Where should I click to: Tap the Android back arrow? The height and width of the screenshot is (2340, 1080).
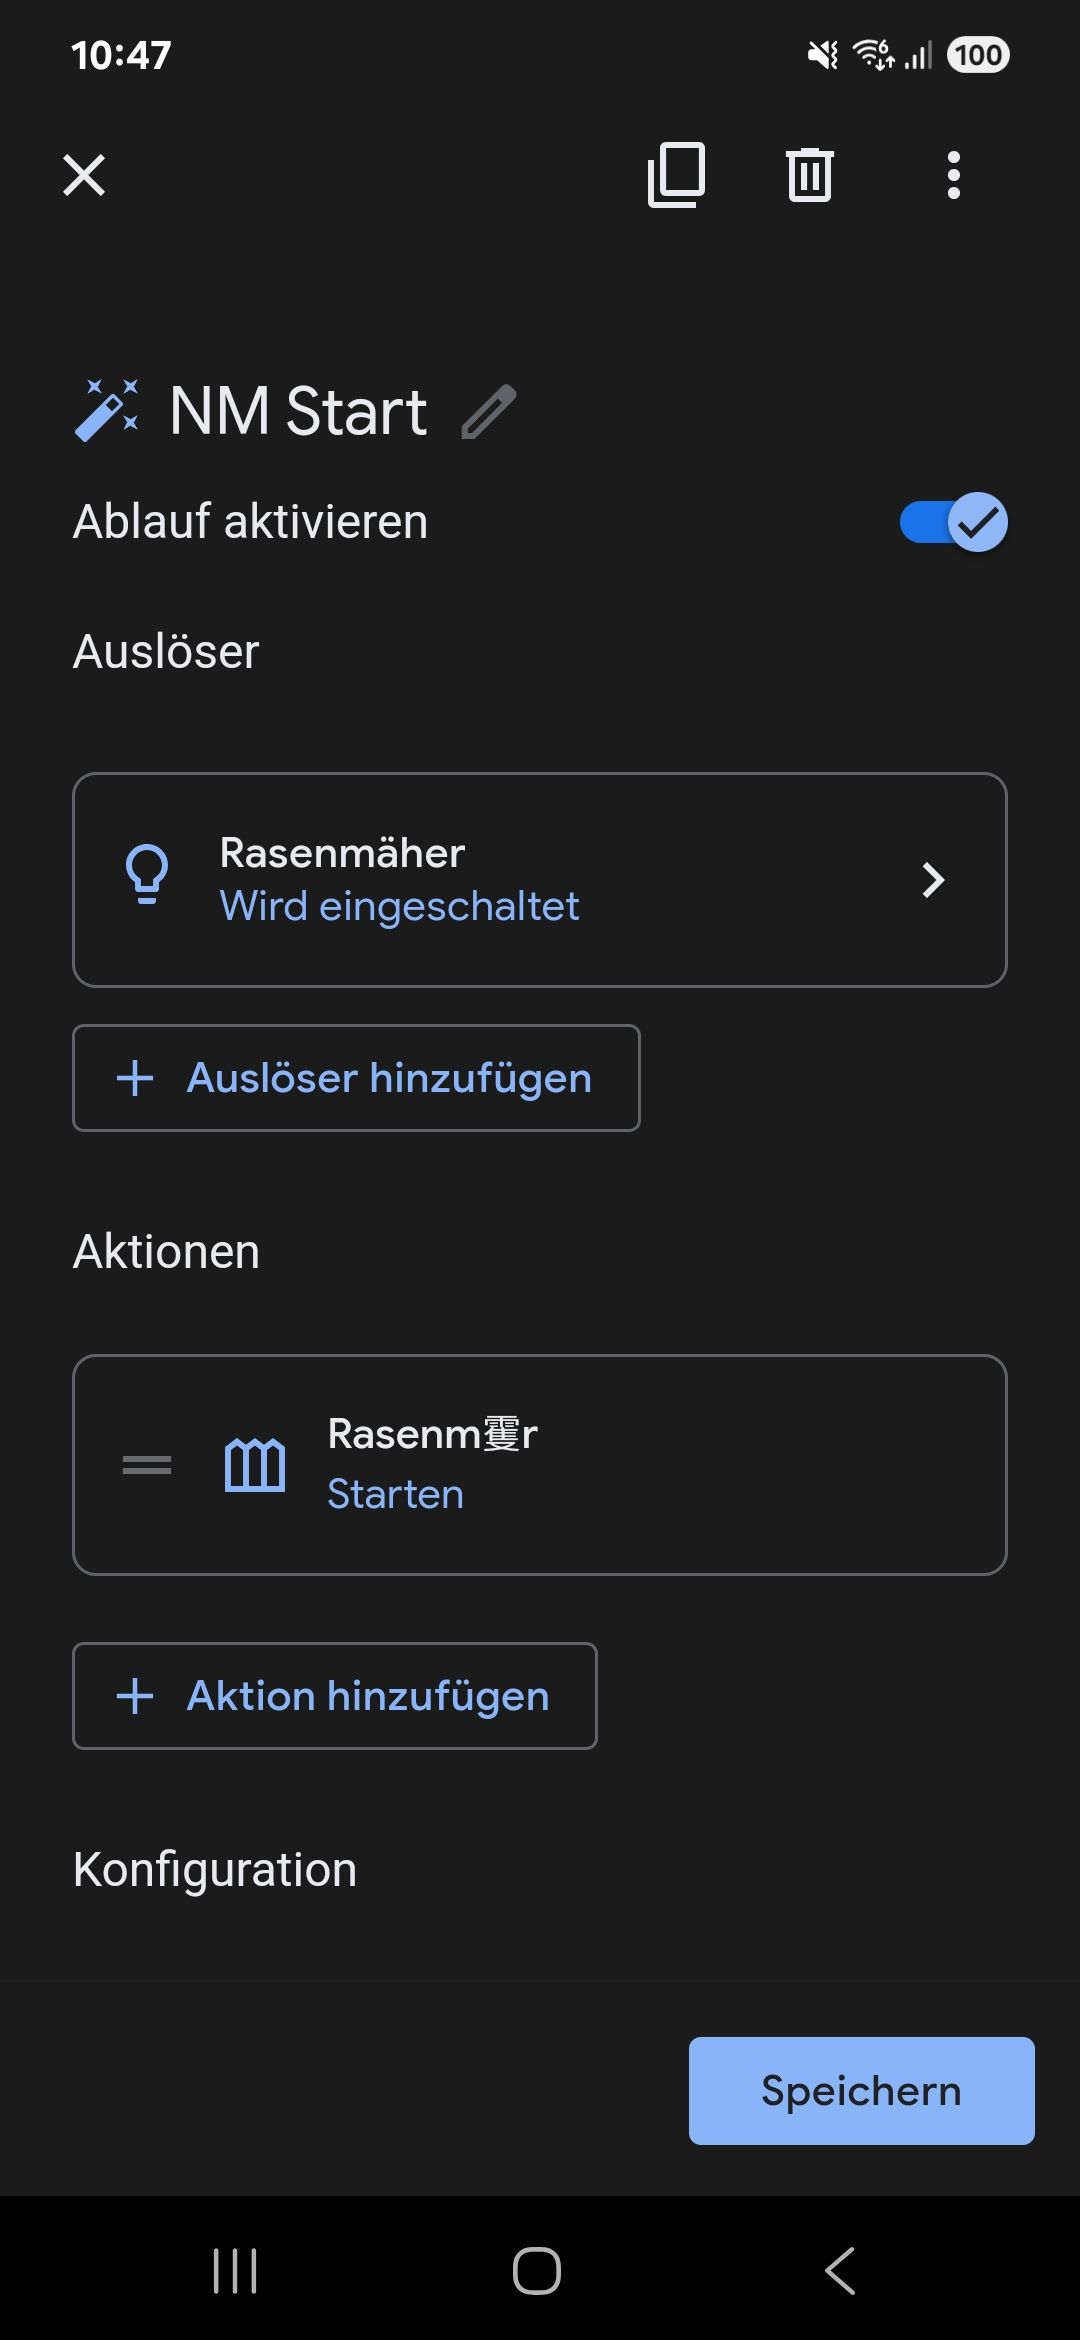(x=840, y=2271)
